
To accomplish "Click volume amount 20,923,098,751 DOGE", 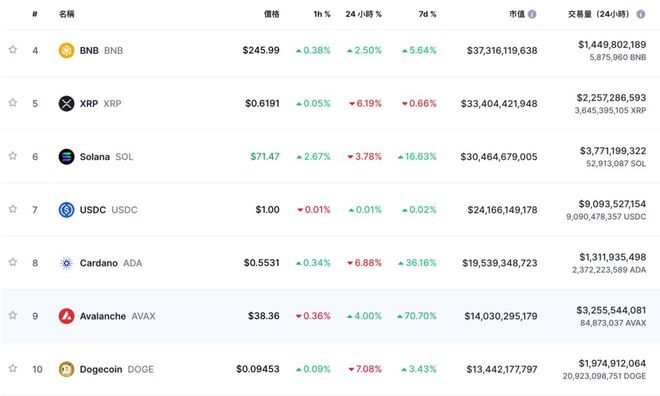I will [604, 376].
